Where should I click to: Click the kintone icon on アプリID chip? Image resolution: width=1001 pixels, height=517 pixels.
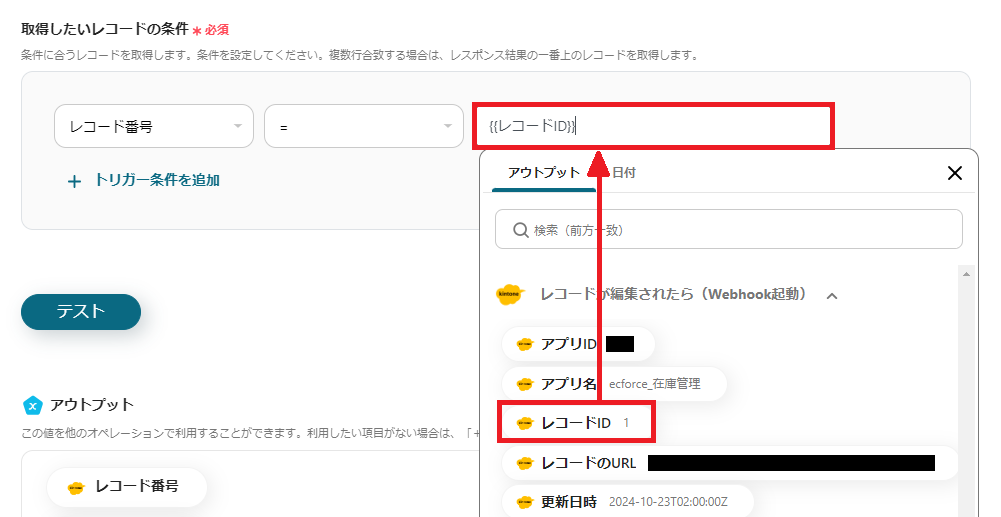pyautogui.click(x=525, y=345)
